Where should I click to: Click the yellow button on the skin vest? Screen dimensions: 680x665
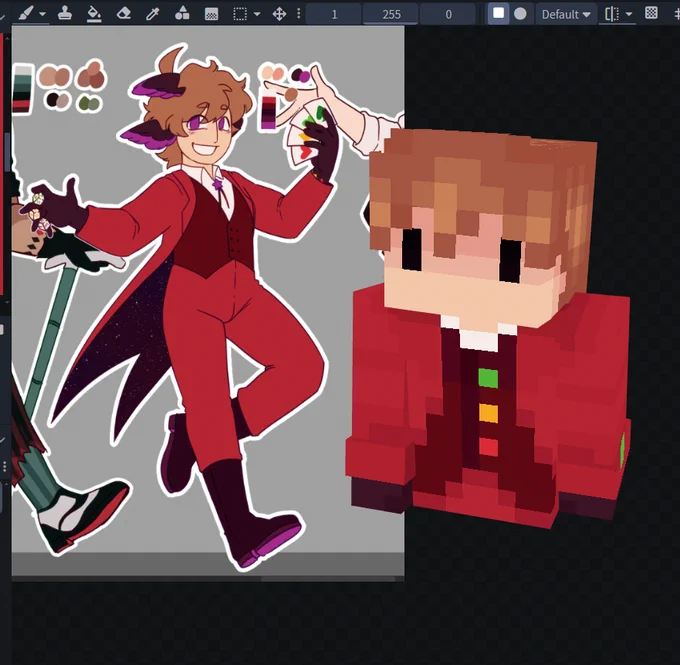488,413
